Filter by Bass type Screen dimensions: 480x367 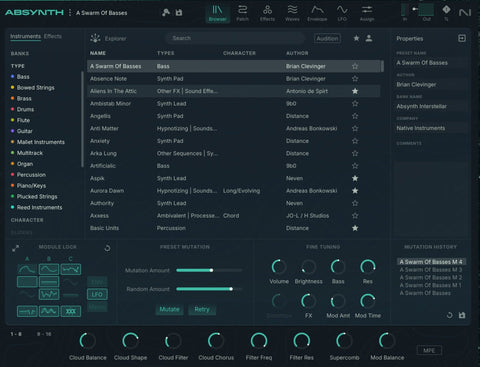point(23,77)
